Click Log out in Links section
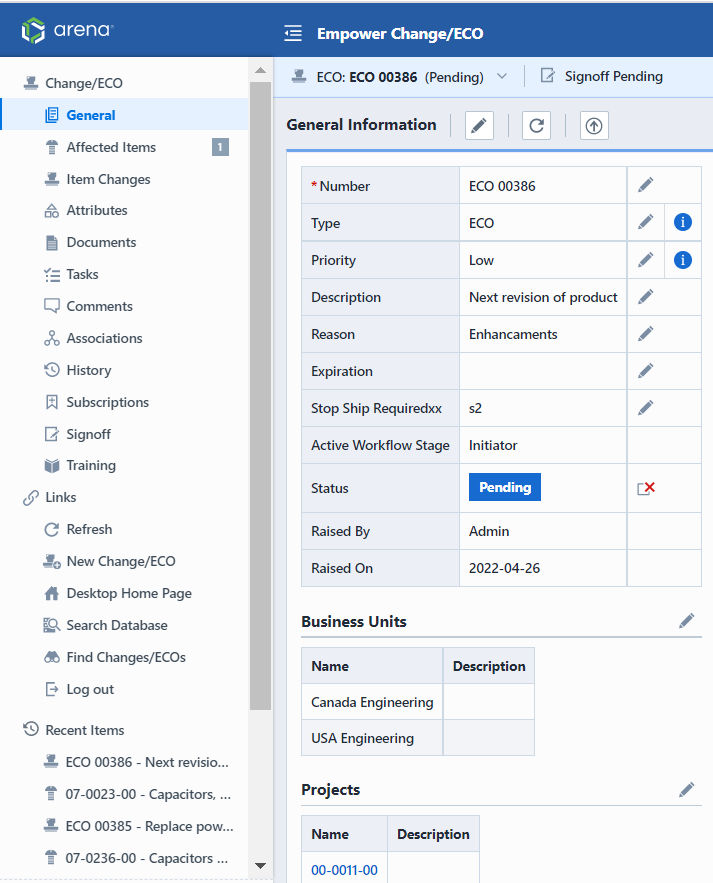This screenshot has height=883, width=713. pos(90,689)
